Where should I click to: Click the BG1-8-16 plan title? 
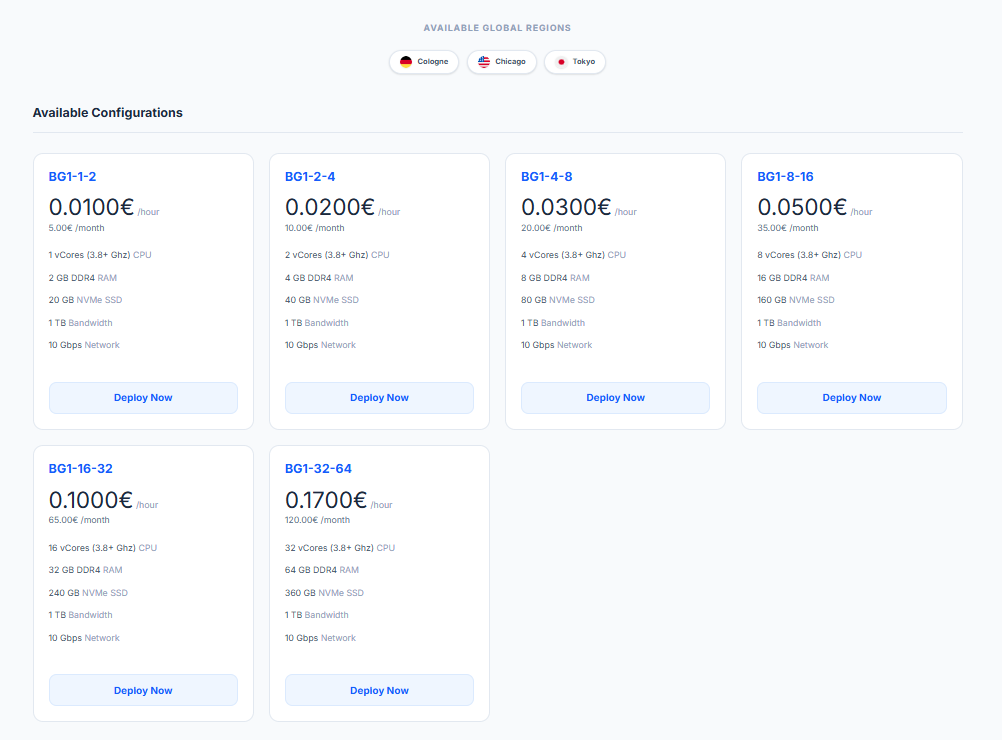tap(785, 177)
